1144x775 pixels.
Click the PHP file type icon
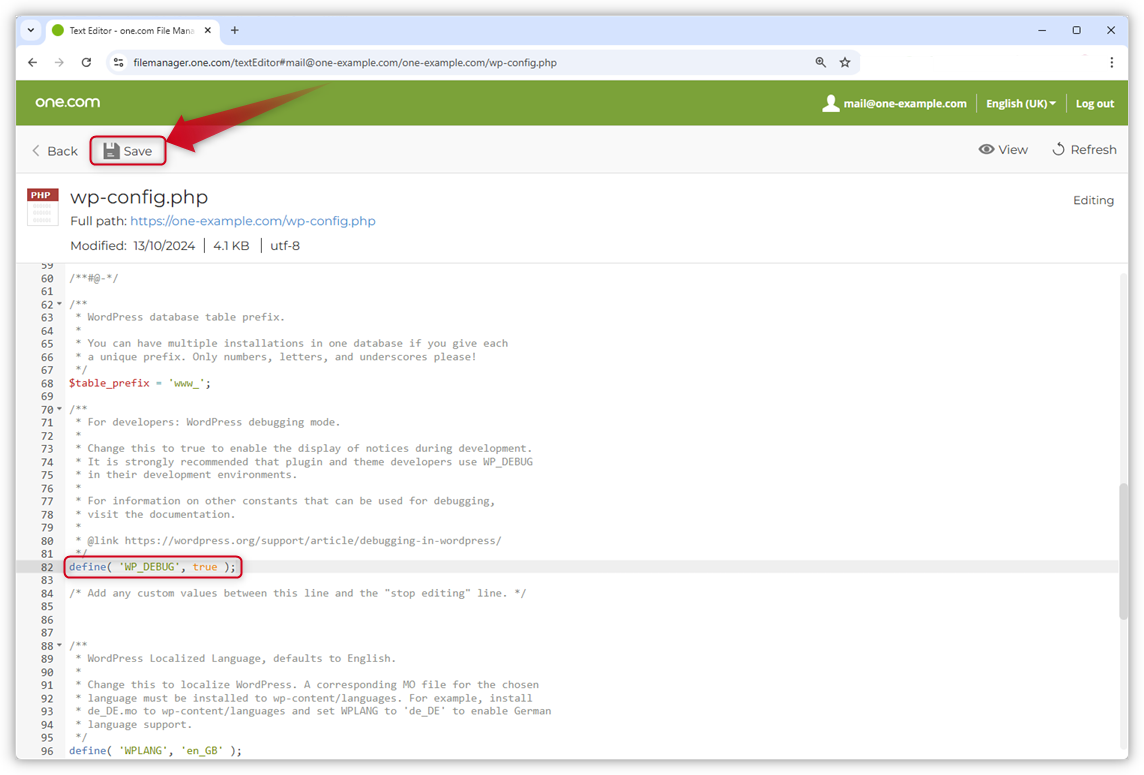click(x=42, y=206)
